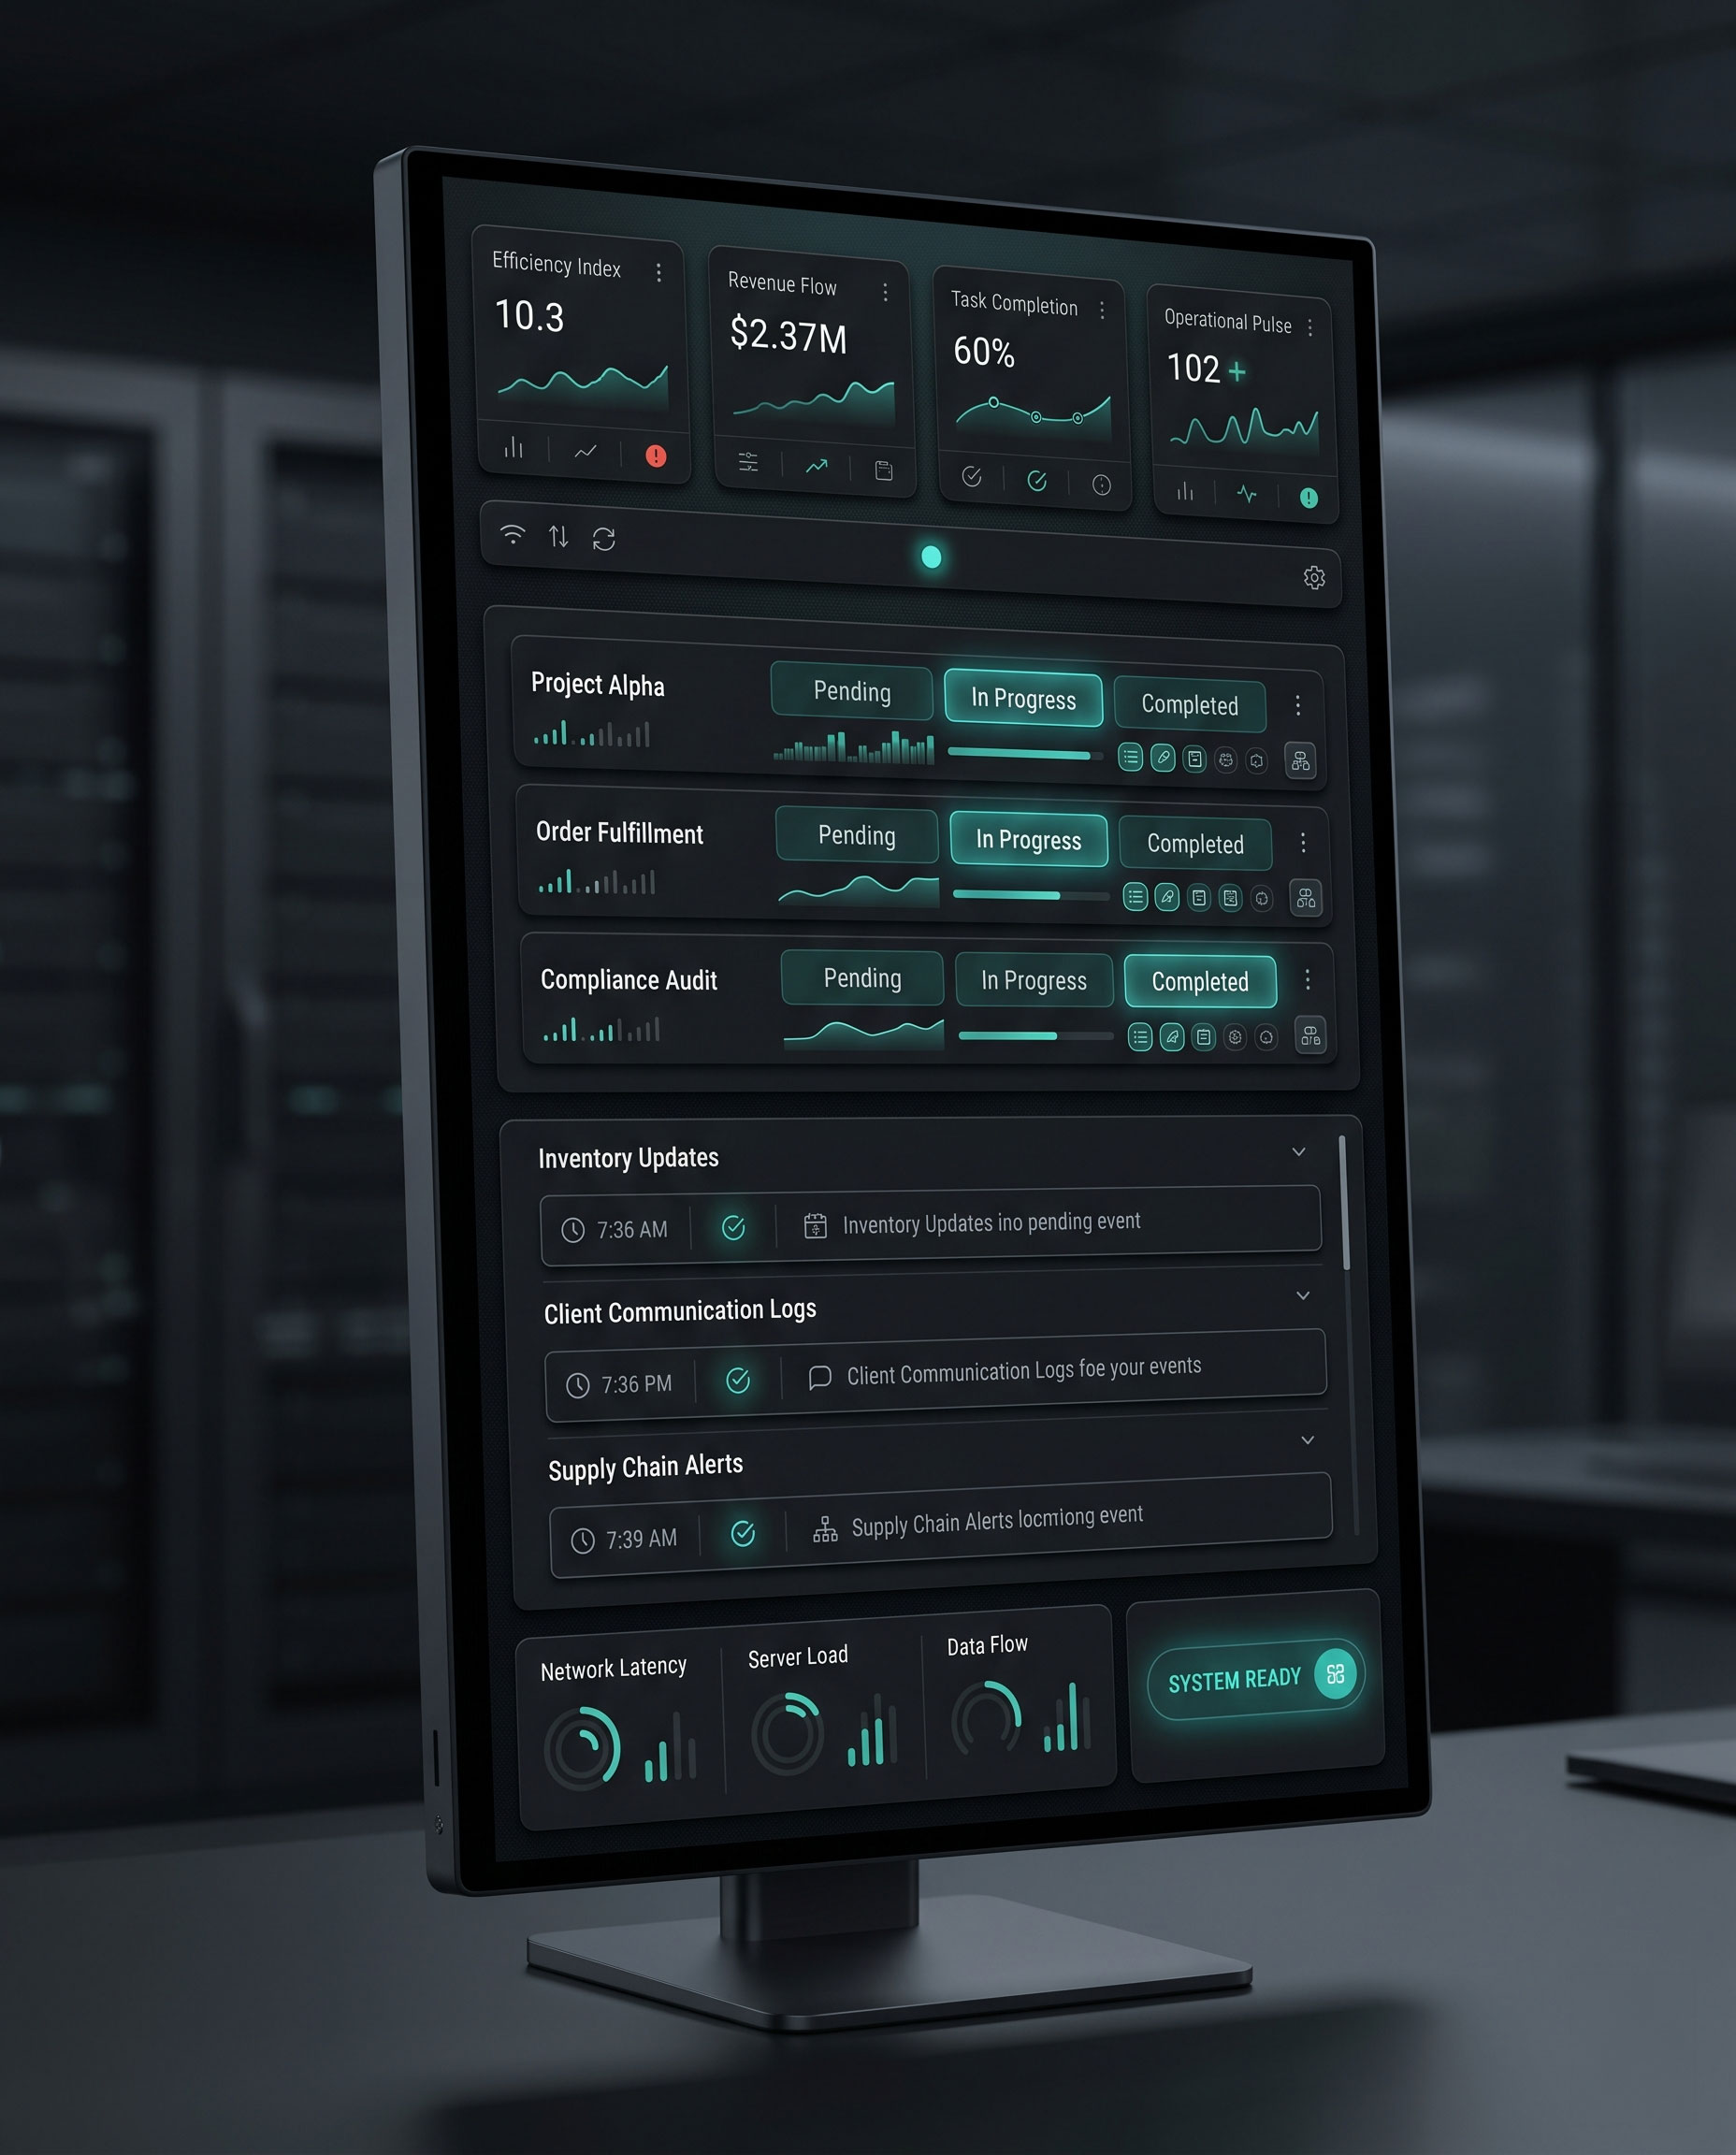Click the hierarchy icon in Compliance Audit row
This screenshot has width=1736, height=2155.
tap(1310, 1036)
